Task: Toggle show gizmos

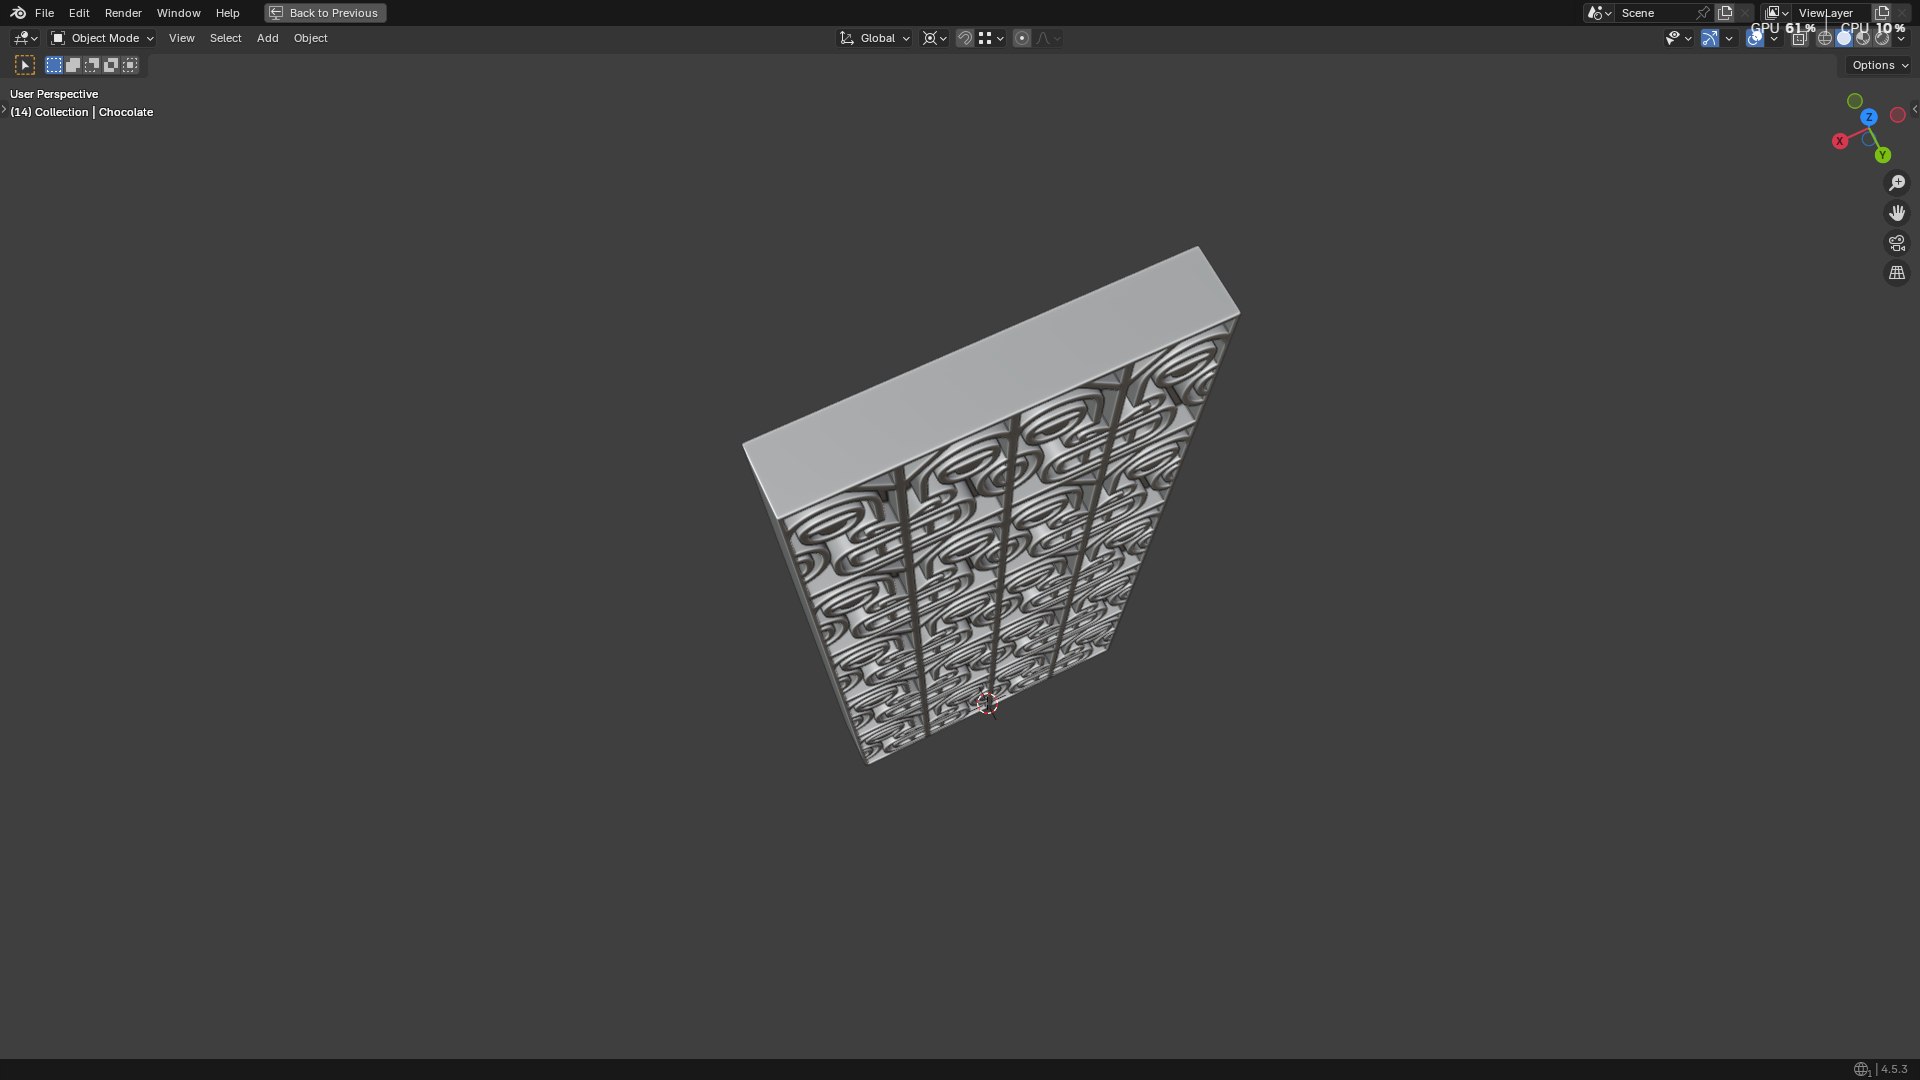Action: pyautogui.click(x=1710, y=38)
